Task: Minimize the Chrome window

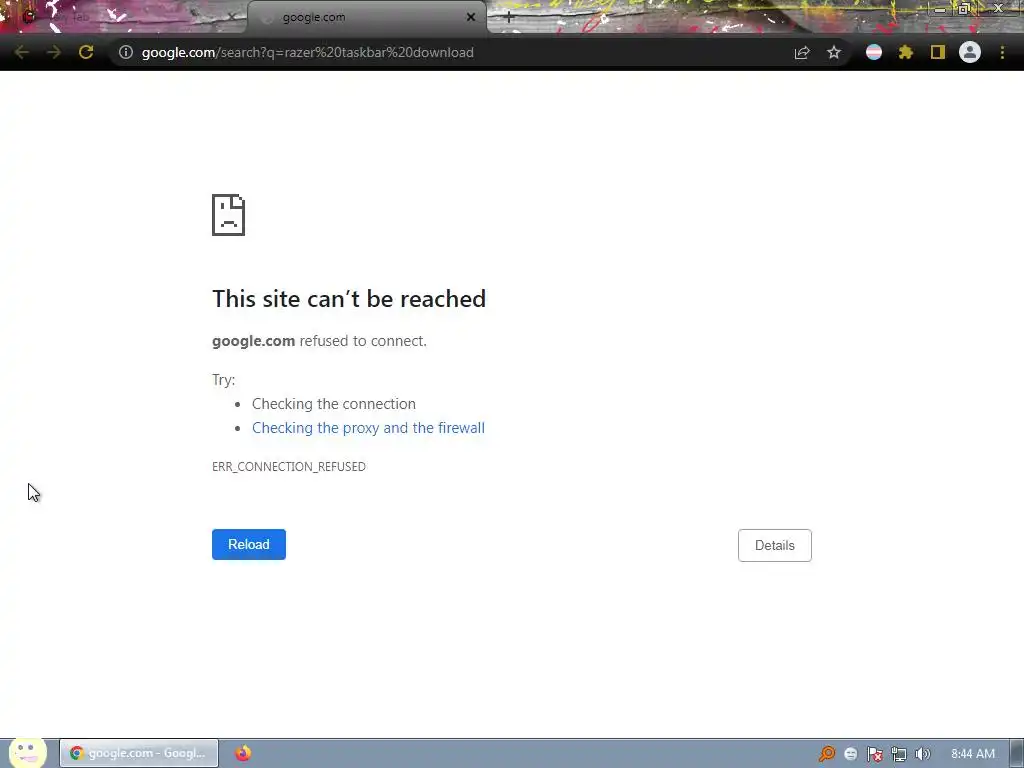Action: (x=939, y=9)
